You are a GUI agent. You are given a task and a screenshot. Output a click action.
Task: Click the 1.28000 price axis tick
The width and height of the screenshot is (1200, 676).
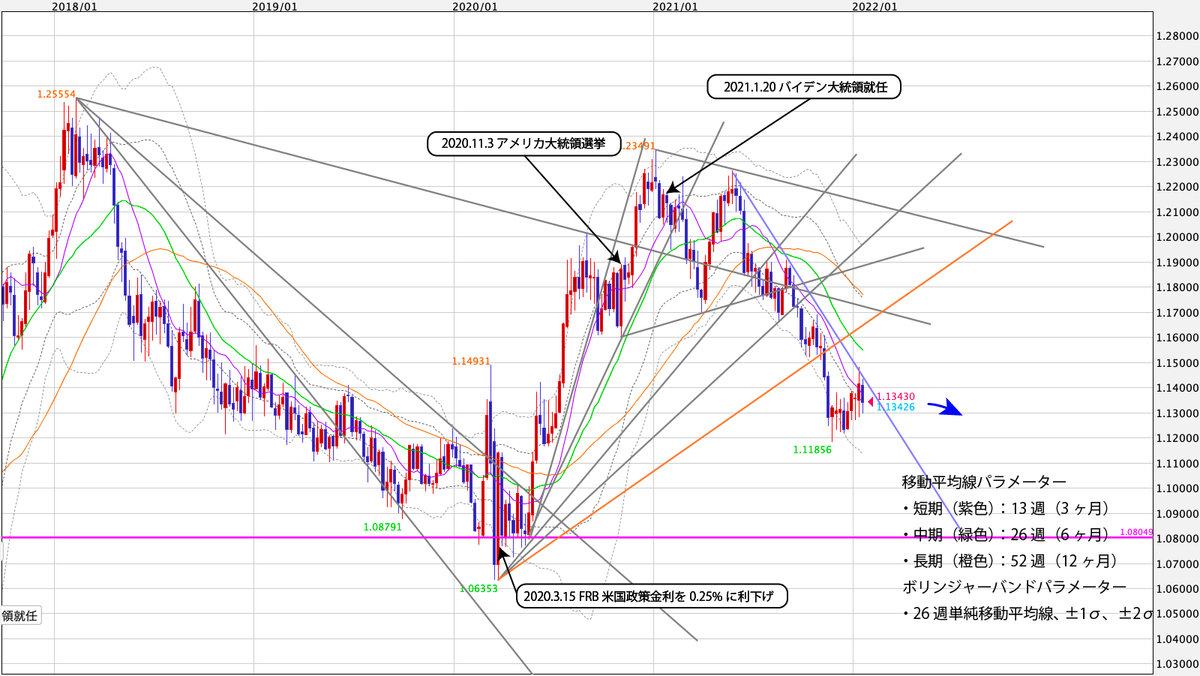(1177, 36)
